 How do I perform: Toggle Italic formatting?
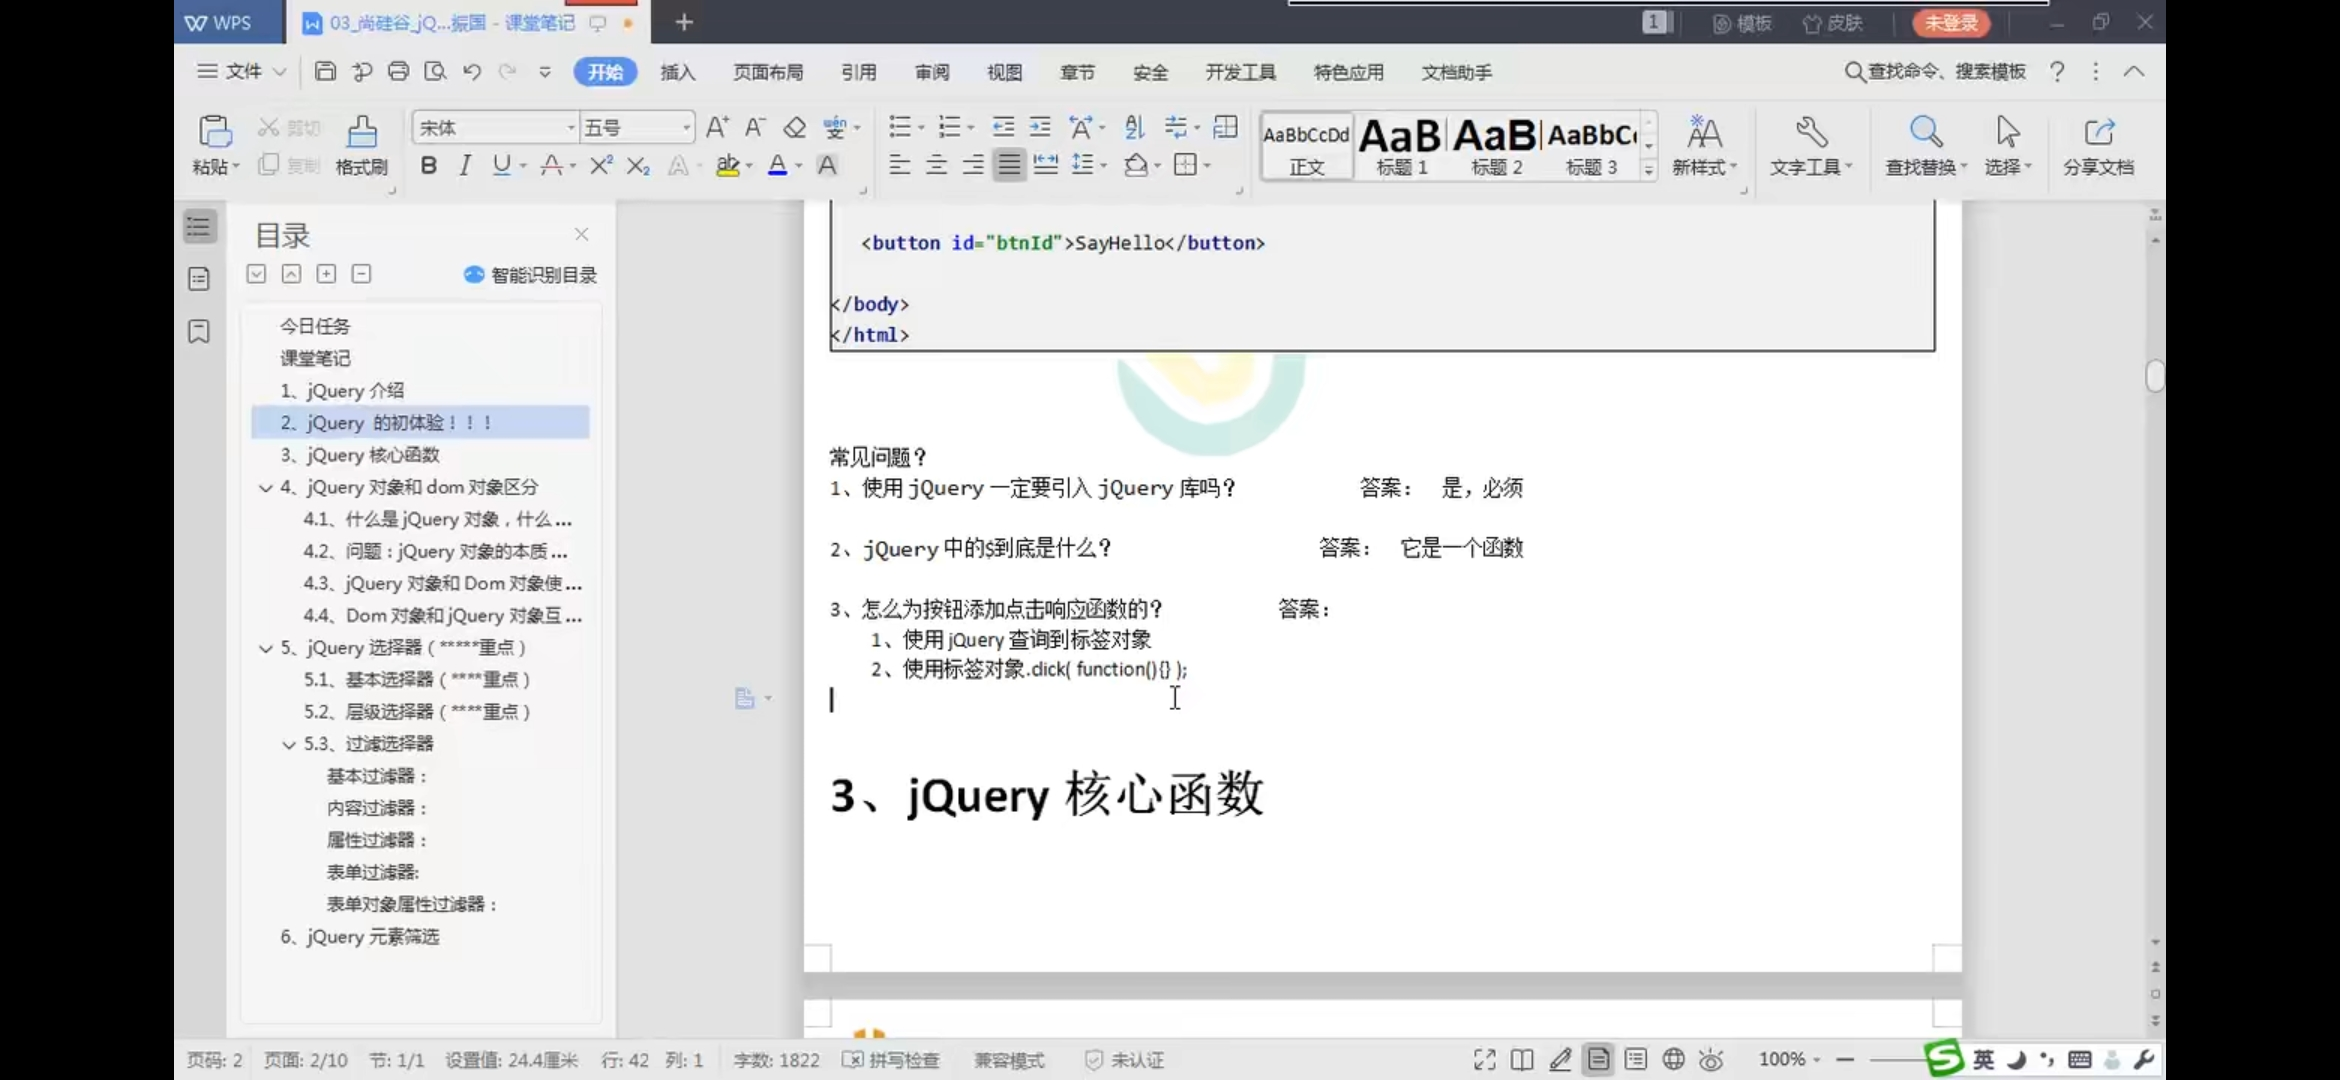pyautogui.click(x=465, y=166)
